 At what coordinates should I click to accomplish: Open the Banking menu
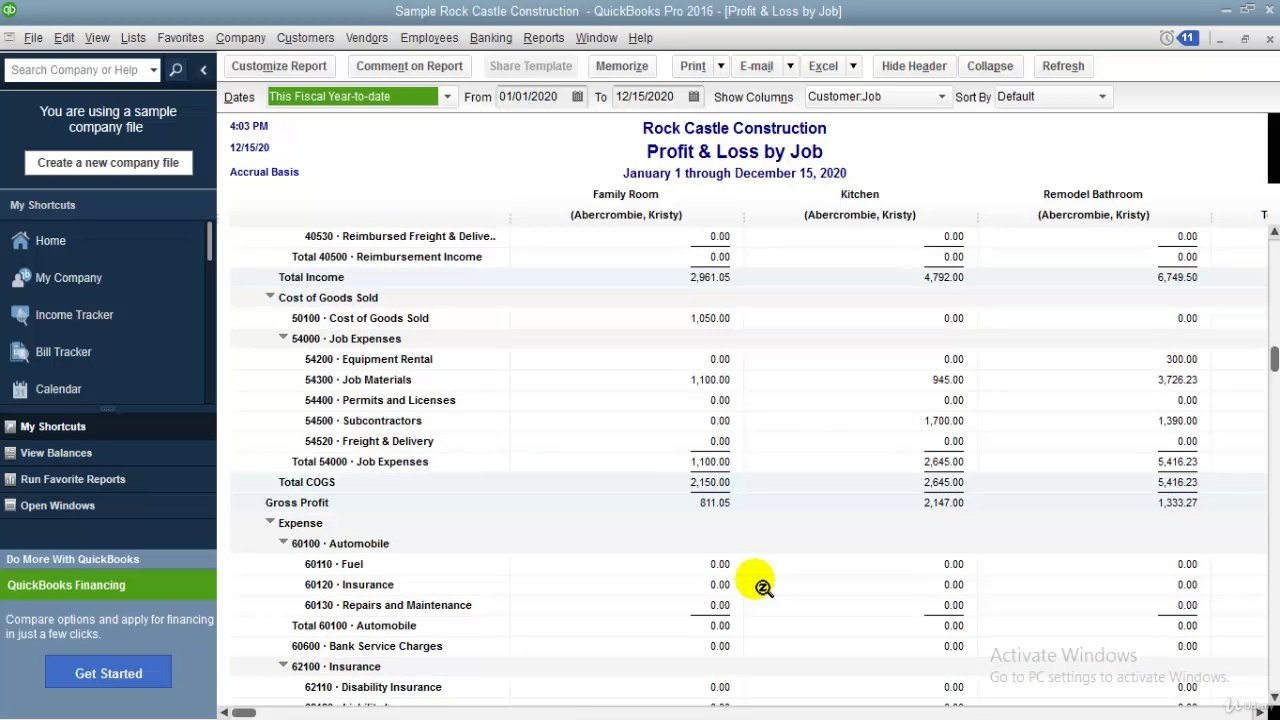[491, 38]
